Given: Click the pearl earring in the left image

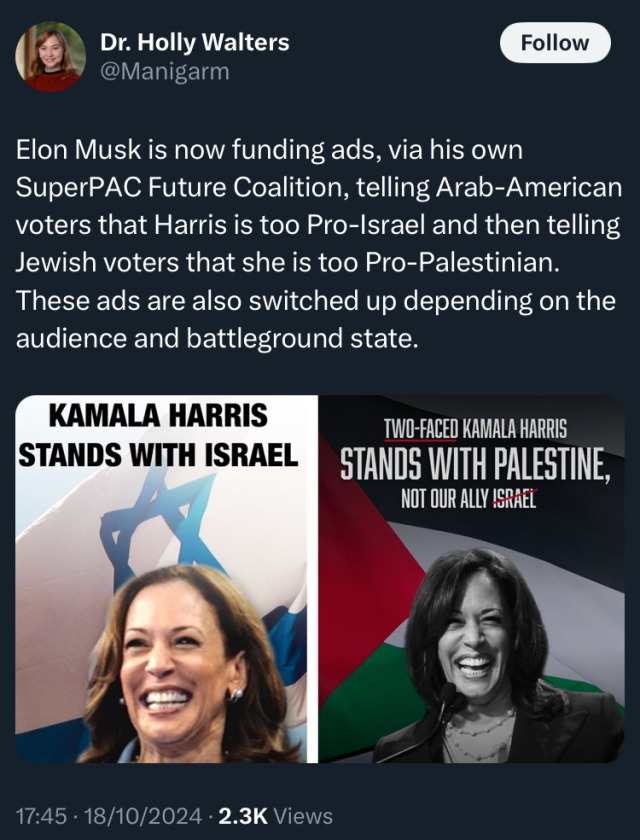Looking at the screenshot, I should 236,695.
